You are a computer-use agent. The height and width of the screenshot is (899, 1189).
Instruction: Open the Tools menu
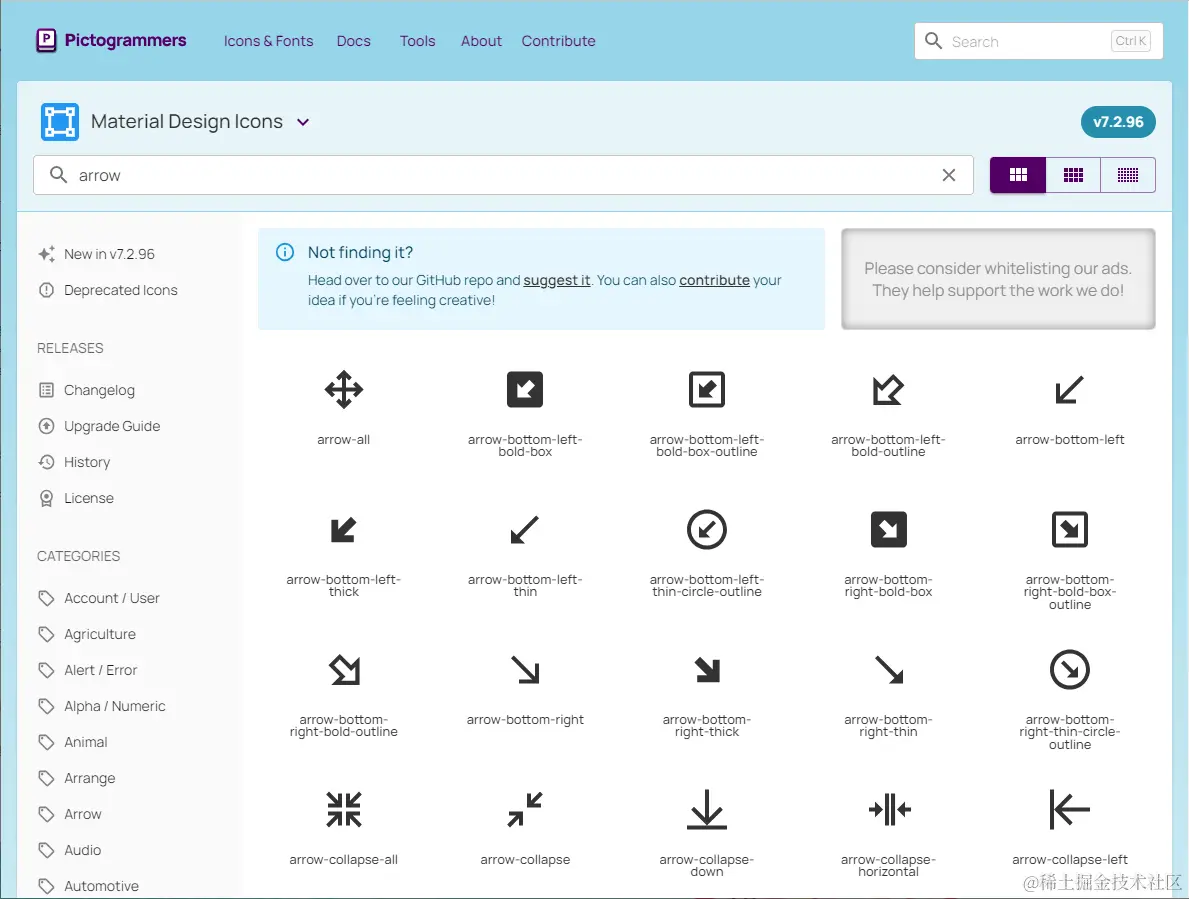(x=418, y=41)
